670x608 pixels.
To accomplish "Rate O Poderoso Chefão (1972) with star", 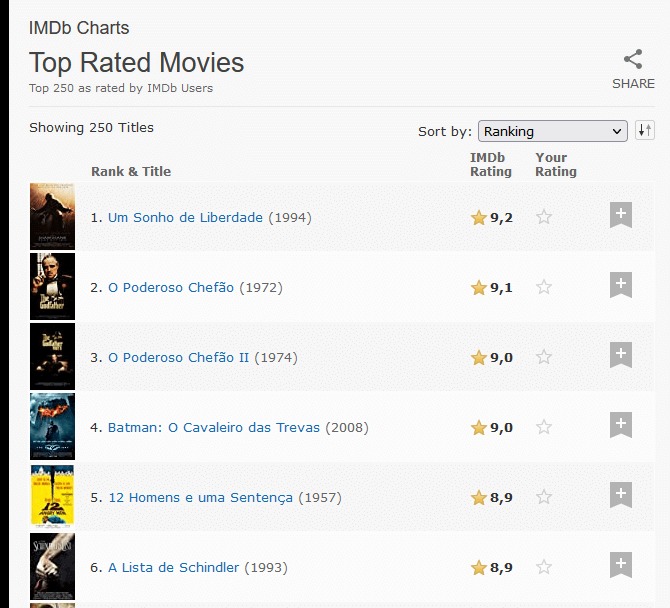I will [x=544, y=287].
